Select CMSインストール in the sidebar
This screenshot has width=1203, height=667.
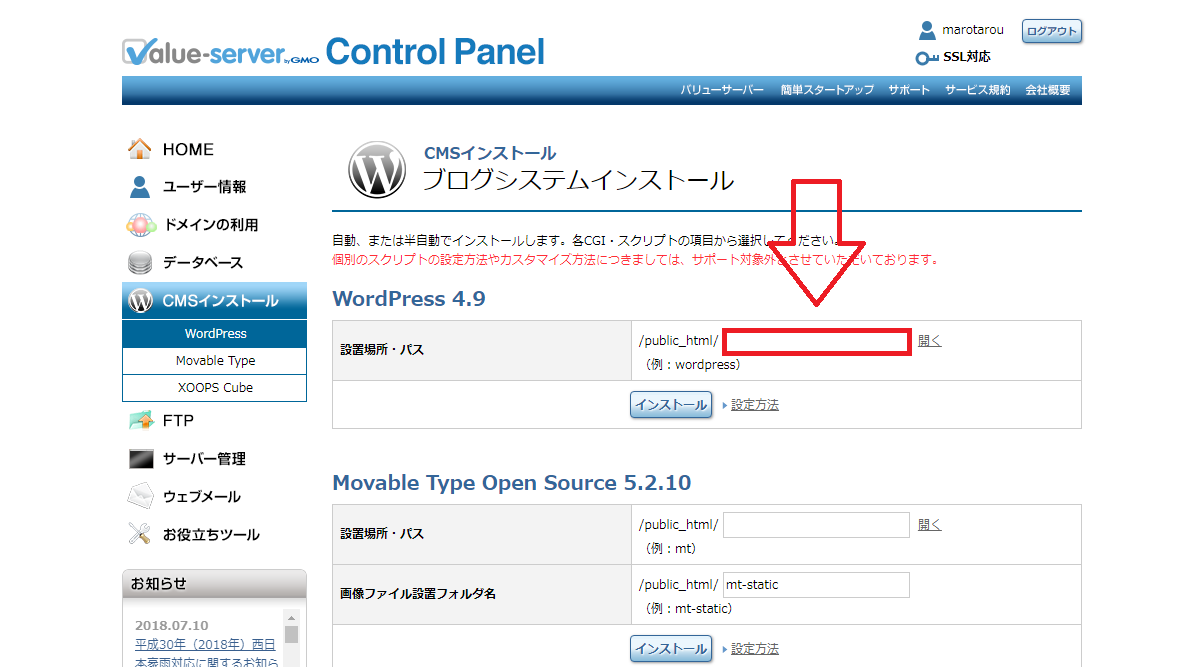[214, 301]
